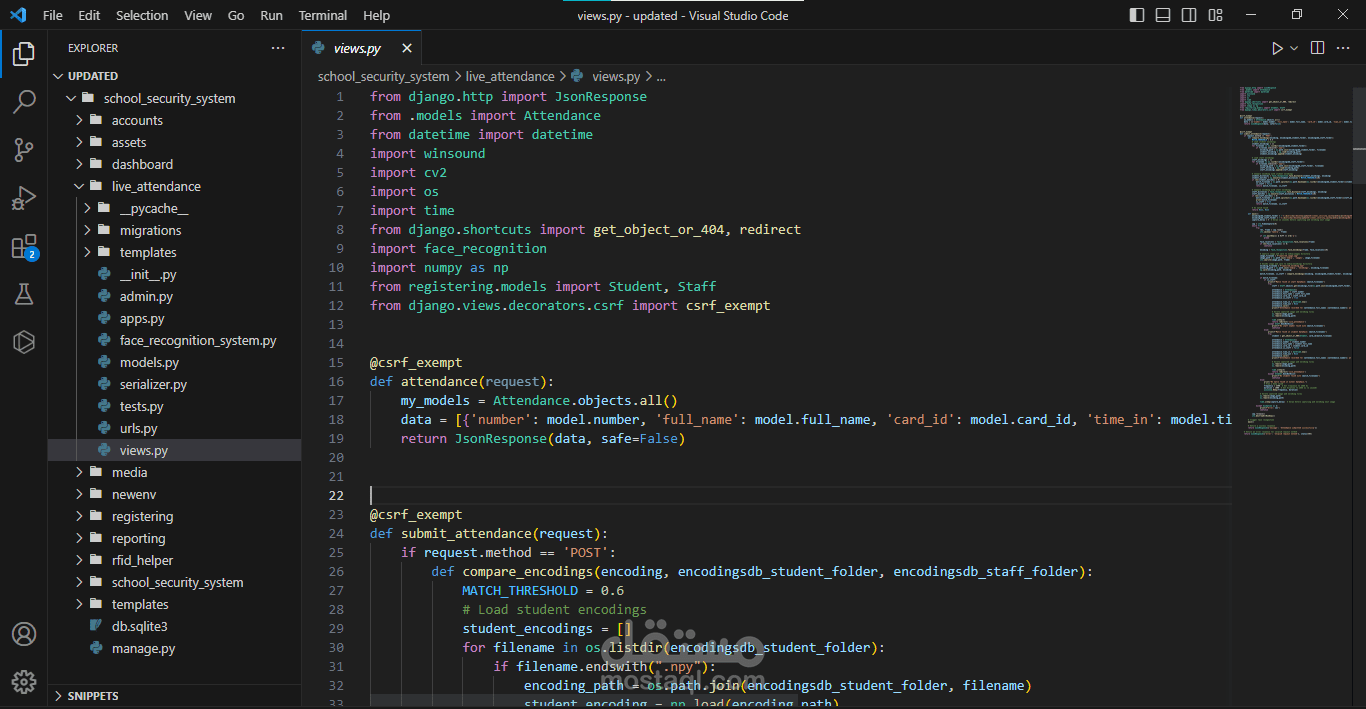This screenshot has height=709, width=1366.
Task: Click the icon below the Testing flask
Action: coord(24,343)
